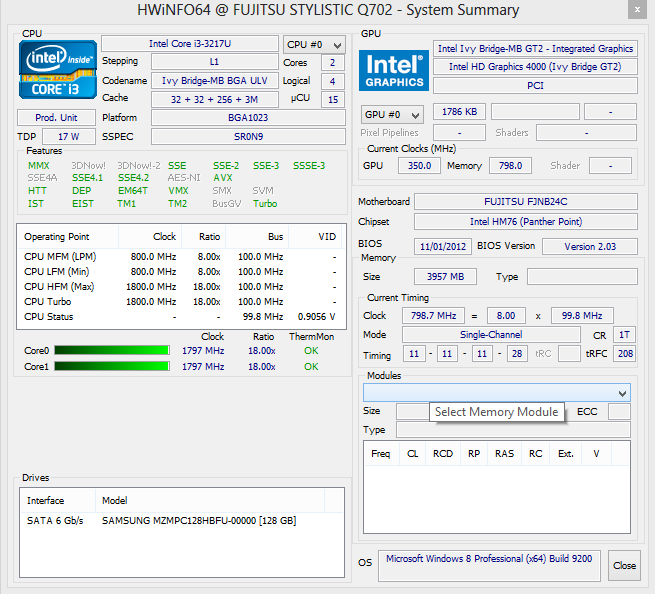Click the Operating Point column header
The height and width of the screenshot is (594, 655).
68,237
